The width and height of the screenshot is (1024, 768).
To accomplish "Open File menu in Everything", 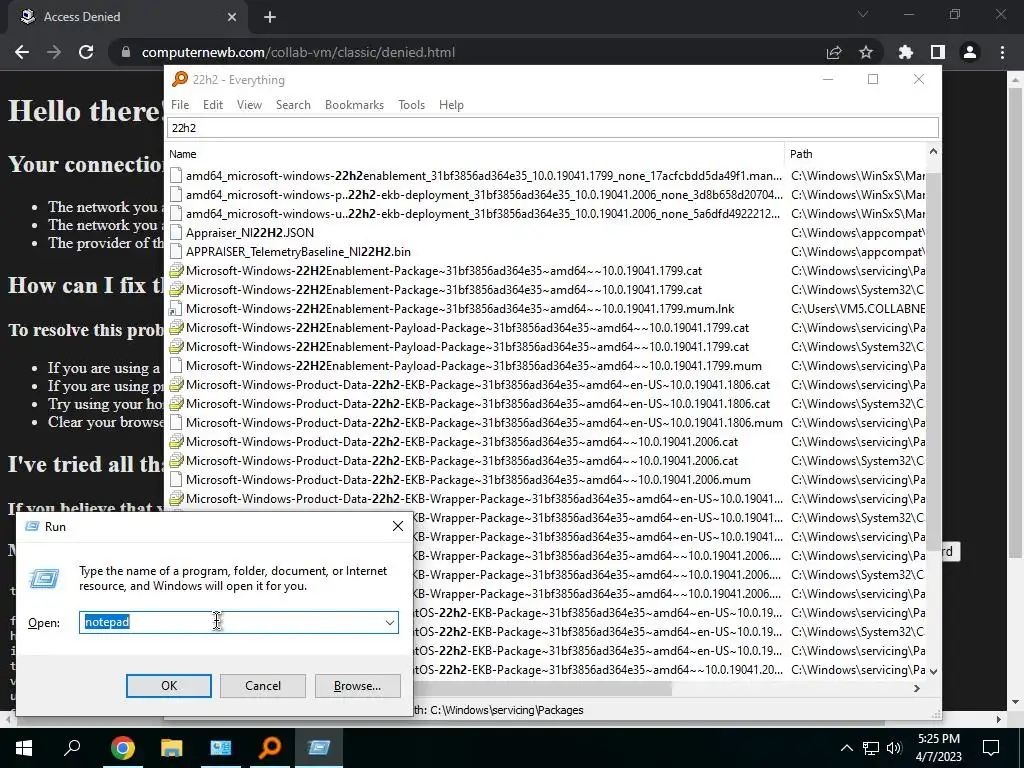I will (180, 104).
